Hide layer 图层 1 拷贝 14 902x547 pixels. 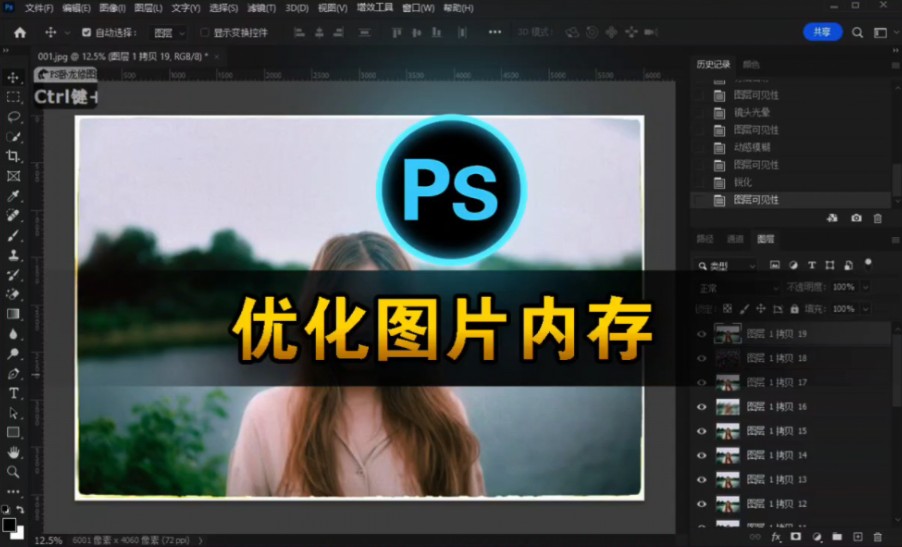click(701, 456)
